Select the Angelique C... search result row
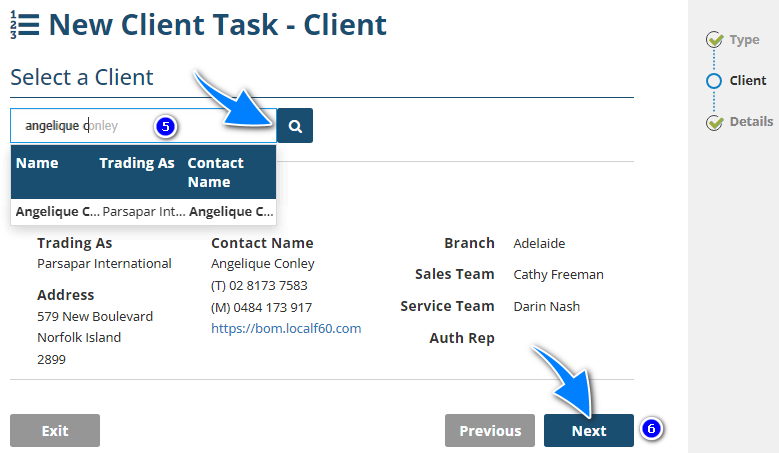 [x=57, y=212]
